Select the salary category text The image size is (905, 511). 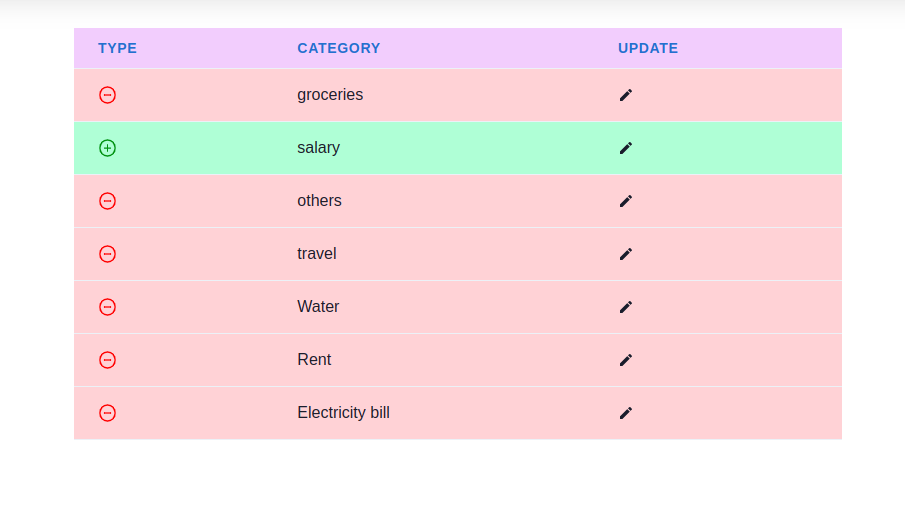pyautogui.click(x=319, y=148)
